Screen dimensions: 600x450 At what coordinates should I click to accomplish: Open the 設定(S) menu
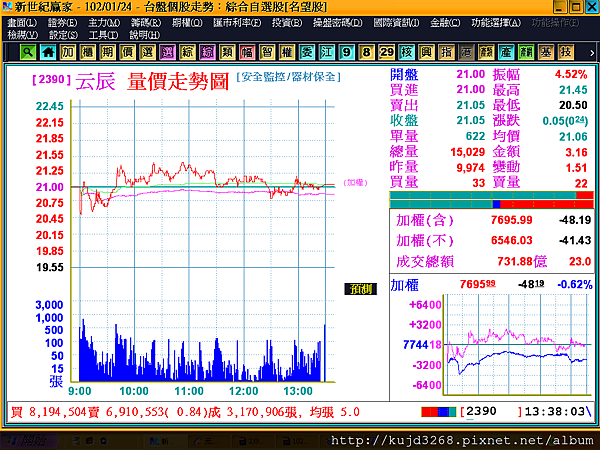[x=64, y=35]
